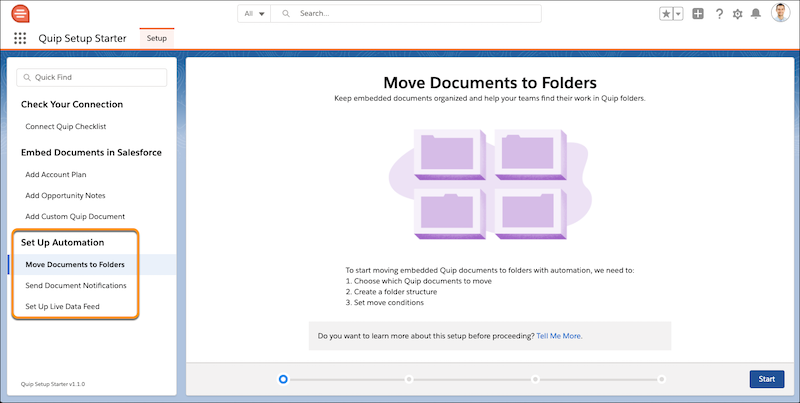This screenshot has height=403, width=800.
Task: Select the Setup tab
Action: 157,38
